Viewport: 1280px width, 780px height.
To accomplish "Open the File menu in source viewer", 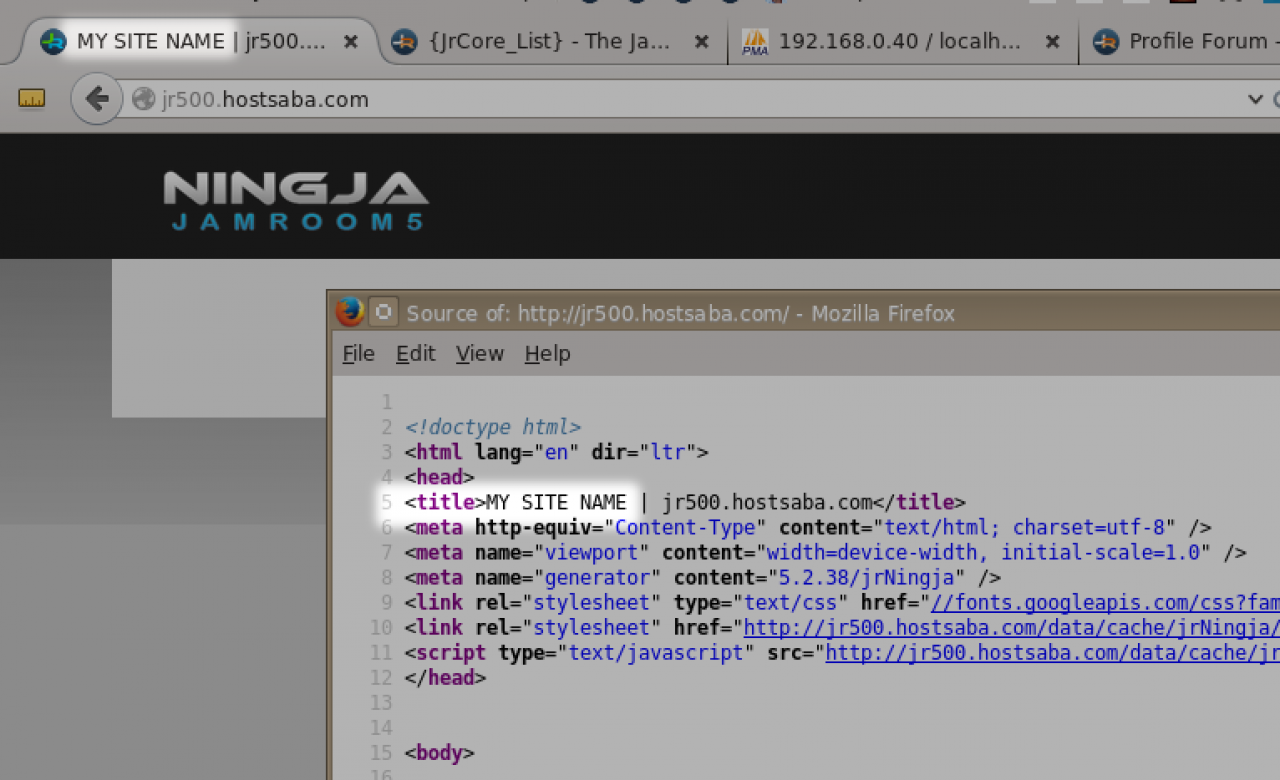I will point(358,354).
